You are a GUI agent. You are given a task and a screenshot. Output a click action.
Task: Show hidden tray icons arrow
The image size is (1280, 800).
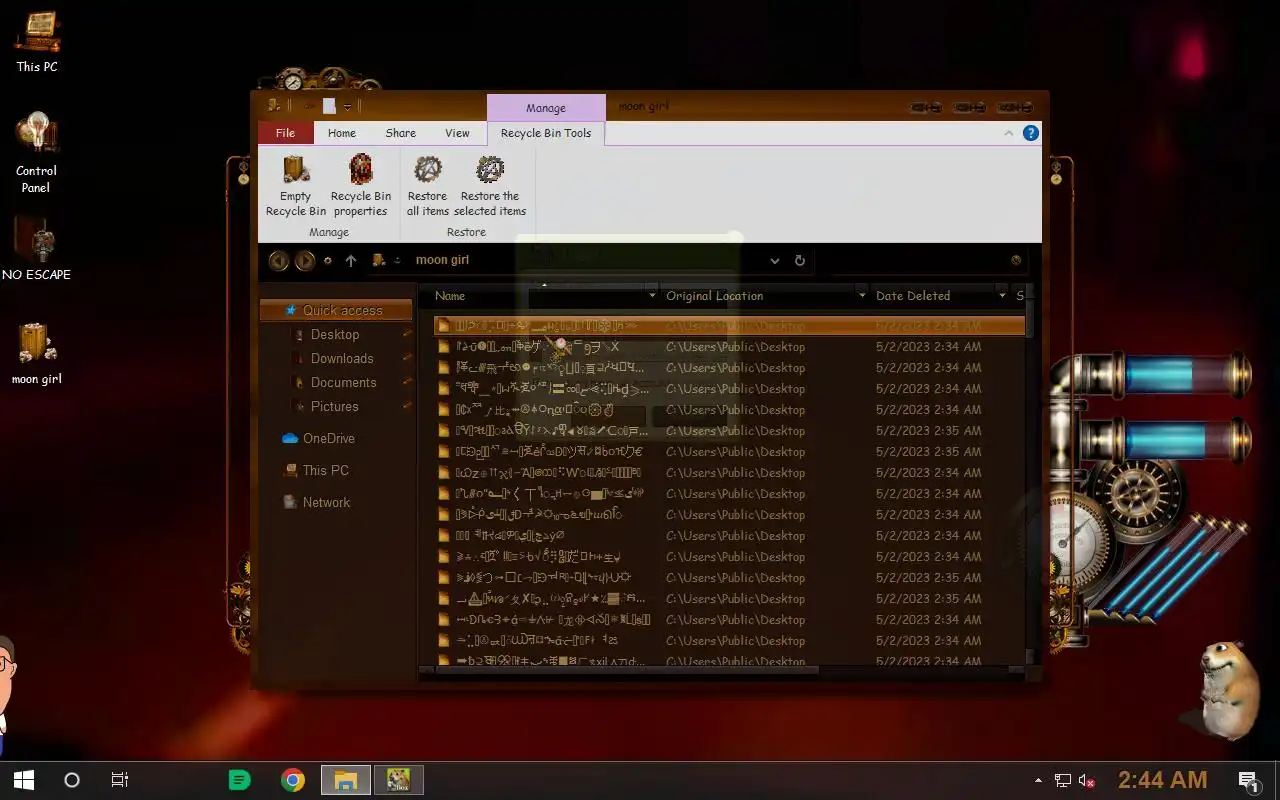tap(1038, 780)
